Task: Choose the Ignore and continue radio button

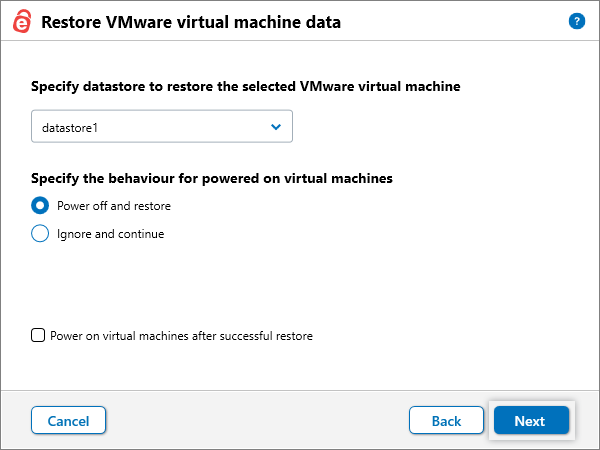Action: click(40, 234)
